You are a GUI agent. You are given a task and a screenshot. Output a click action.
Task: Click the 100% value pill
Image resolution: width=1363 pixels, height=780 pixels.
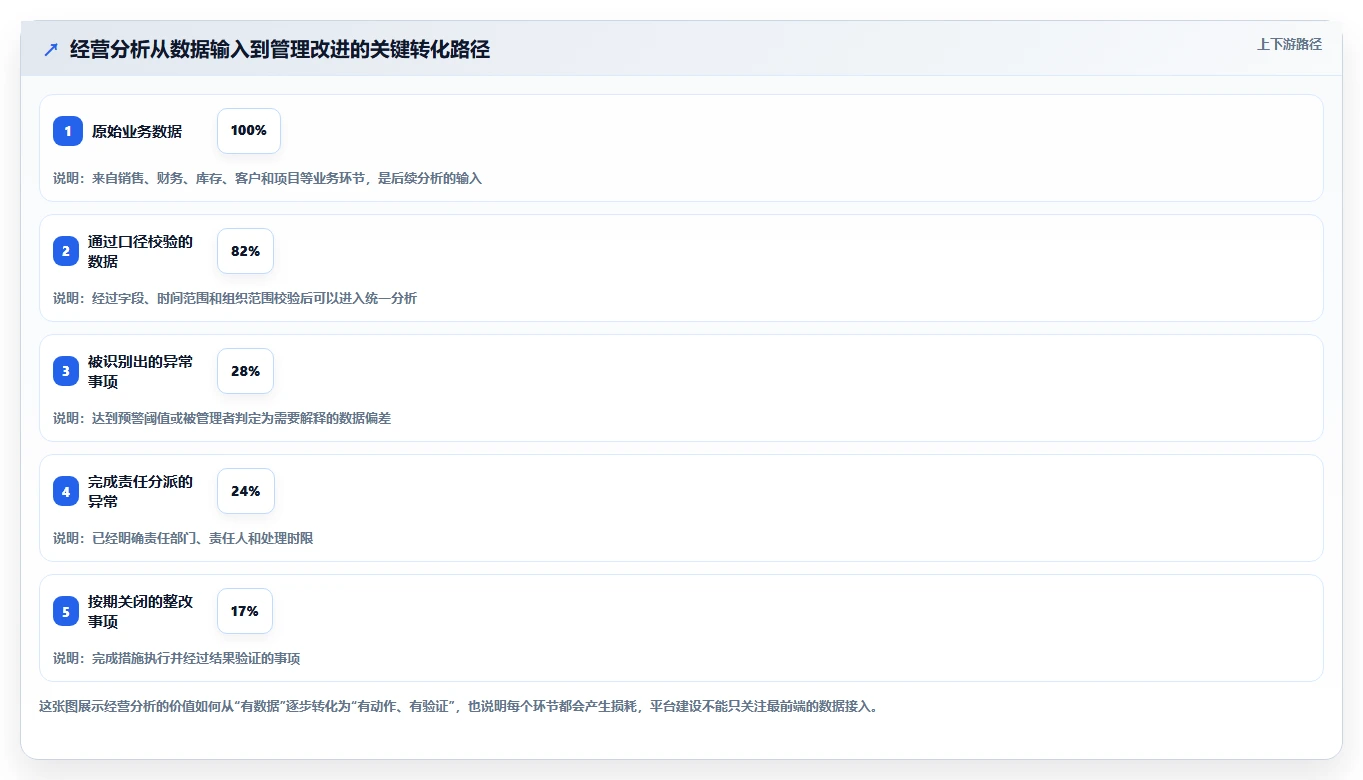pos(249,131)
